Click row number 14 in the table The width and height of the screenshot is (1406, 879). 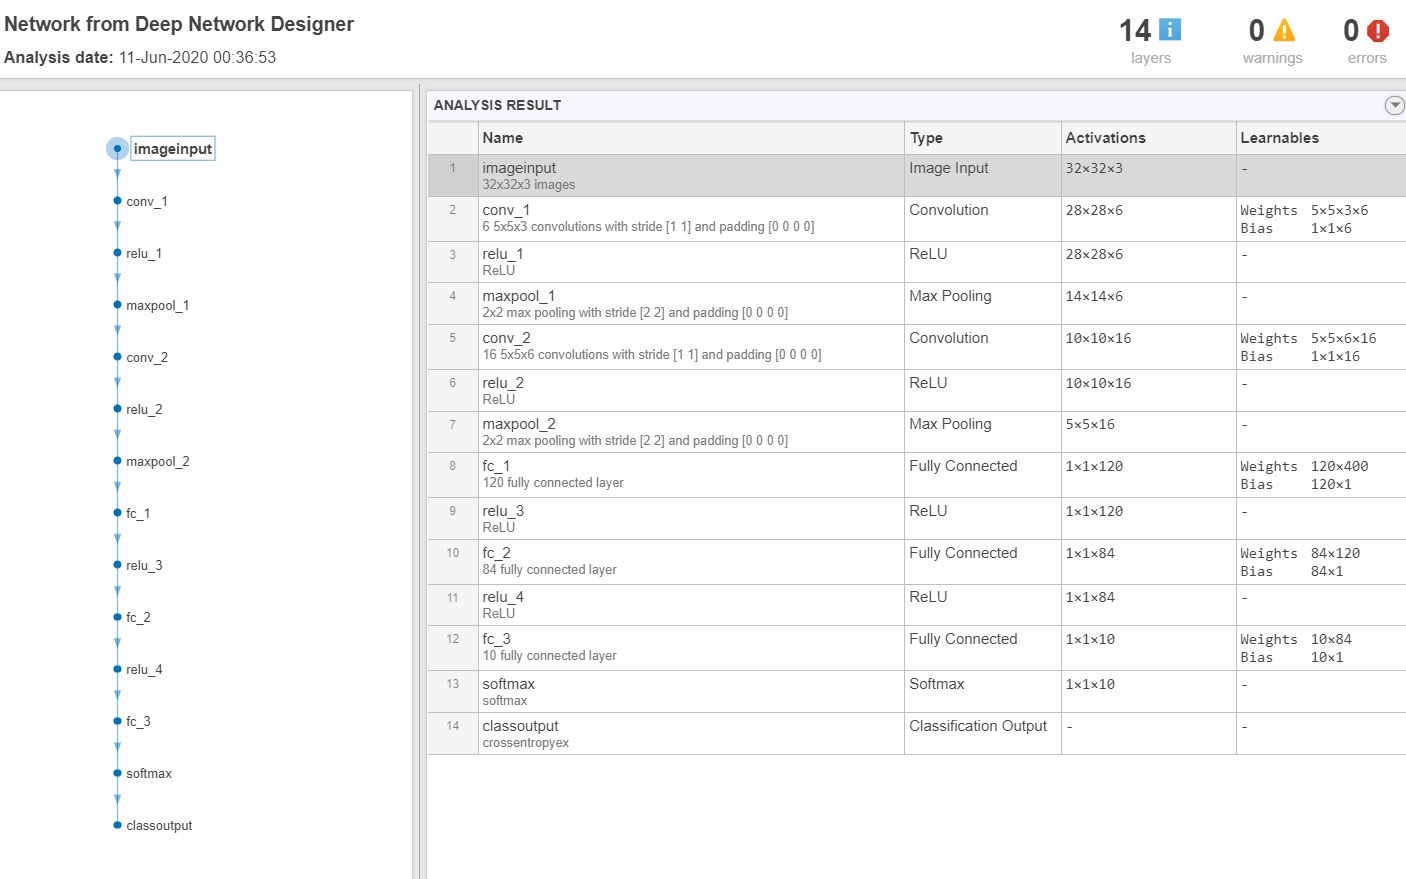click(453, 726)
